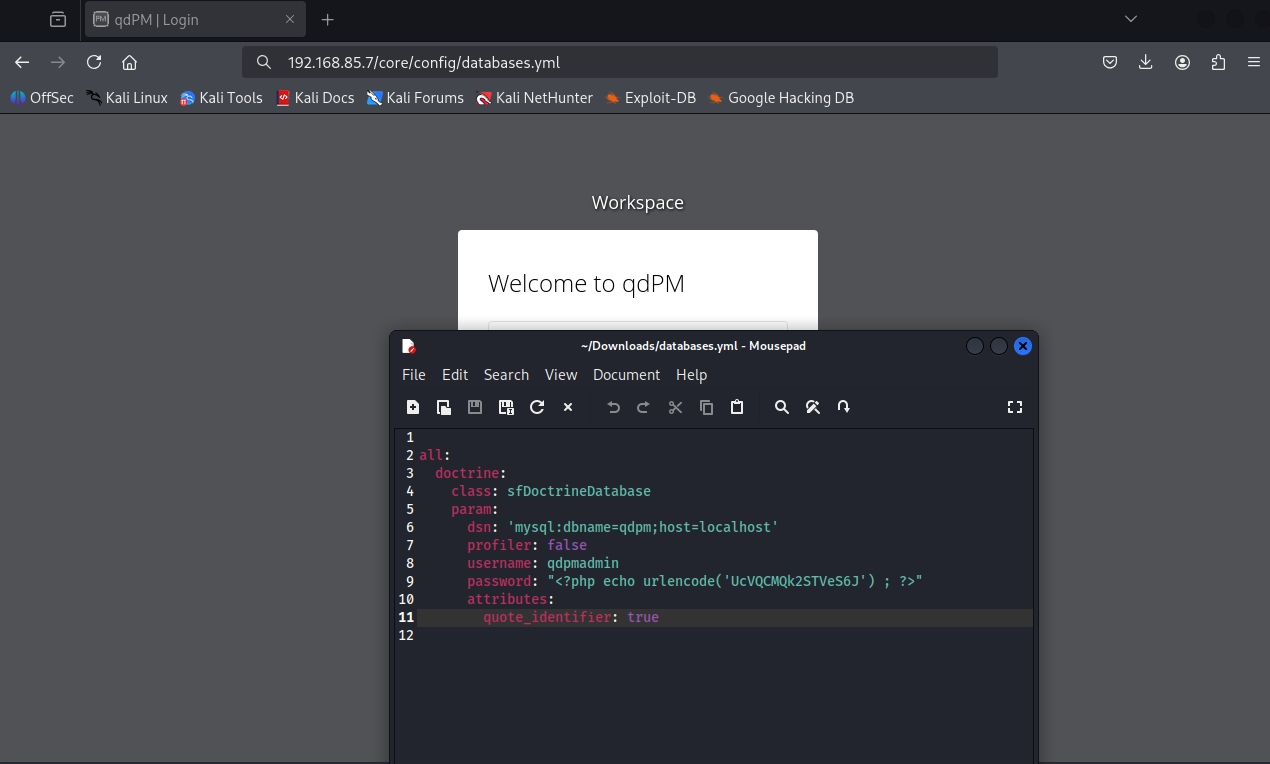Open the Kali Tools bookmark
Viewport: 1270px width, 764px height.
pyautogui.click(x=221, y=98)
